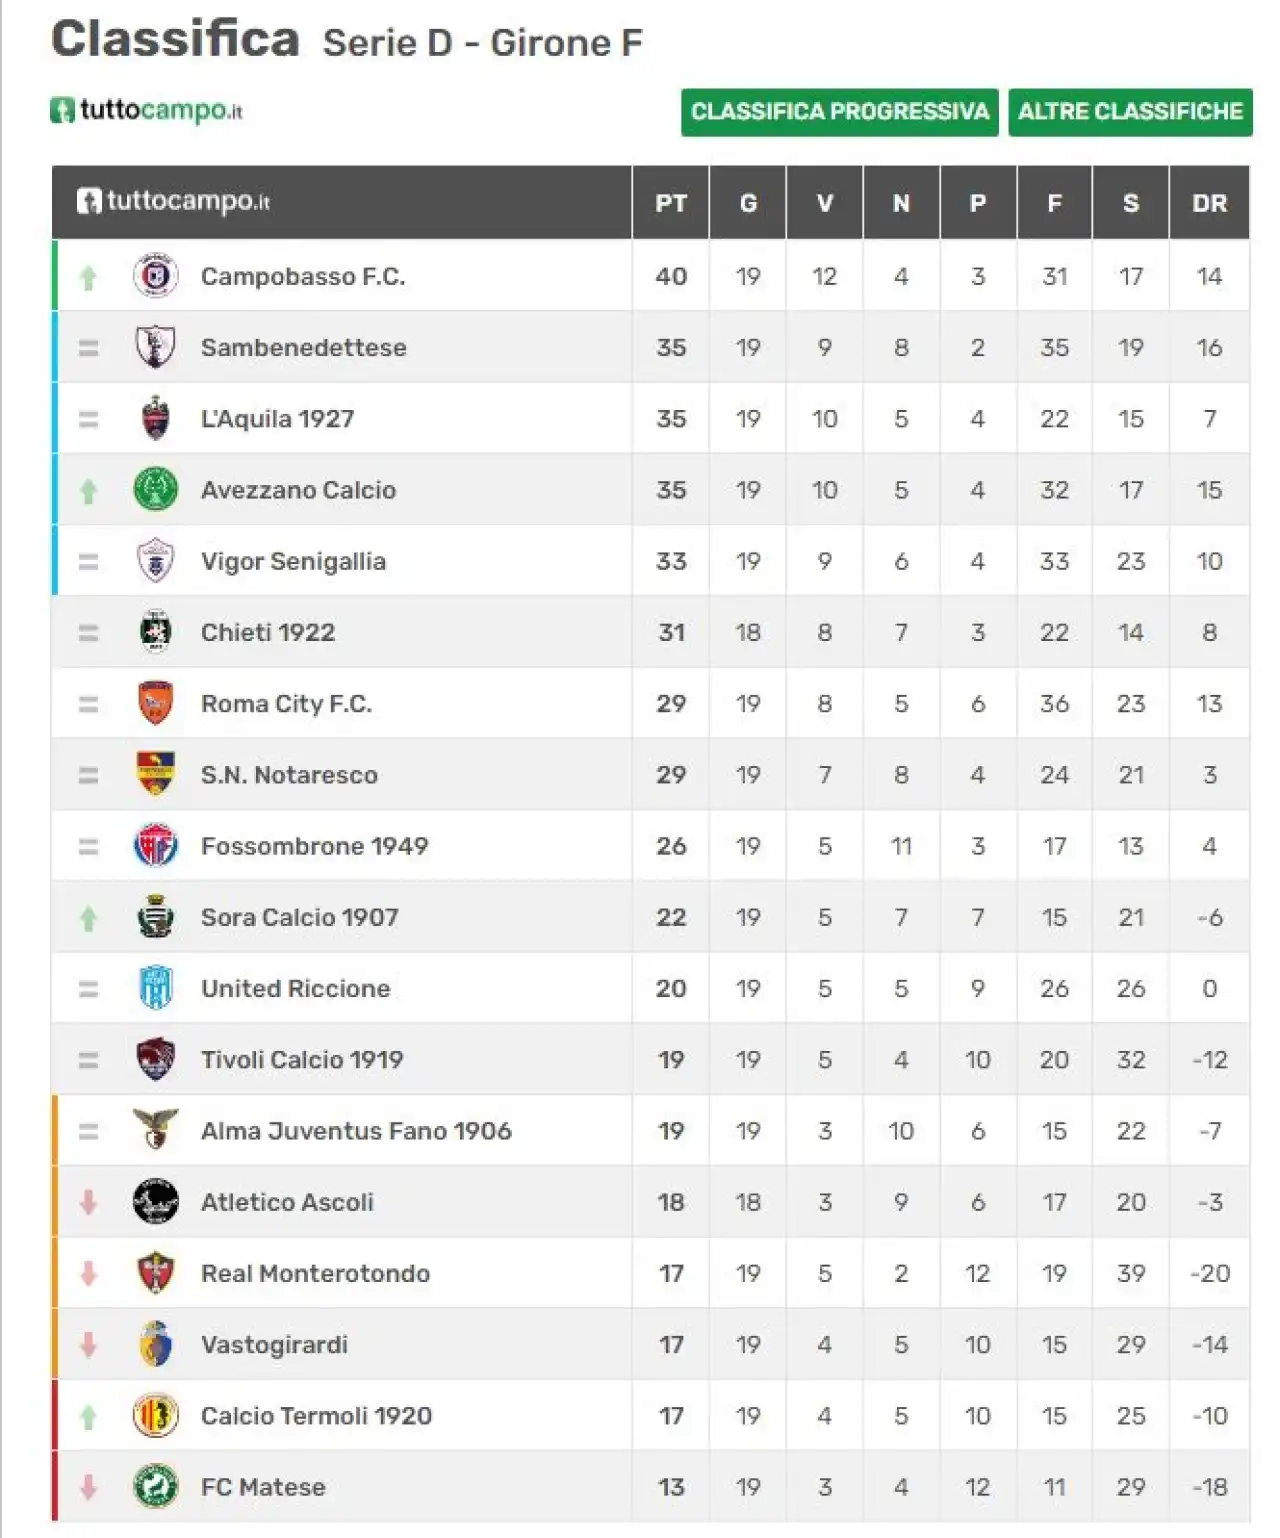Click the Campobasso F.C. team crest
This screenshot has height=1538, width=1280.
point(155,276)
